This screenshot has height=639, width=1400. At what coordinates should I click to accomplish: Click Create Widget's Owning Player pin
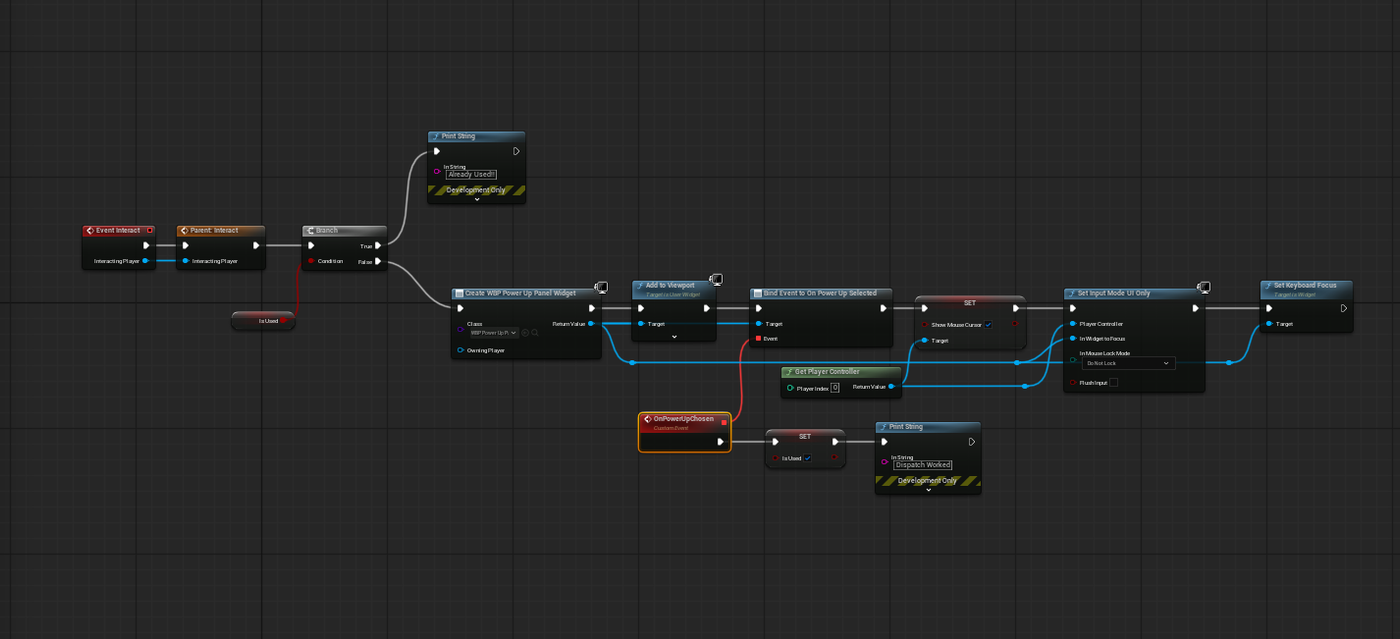point(460,350)
